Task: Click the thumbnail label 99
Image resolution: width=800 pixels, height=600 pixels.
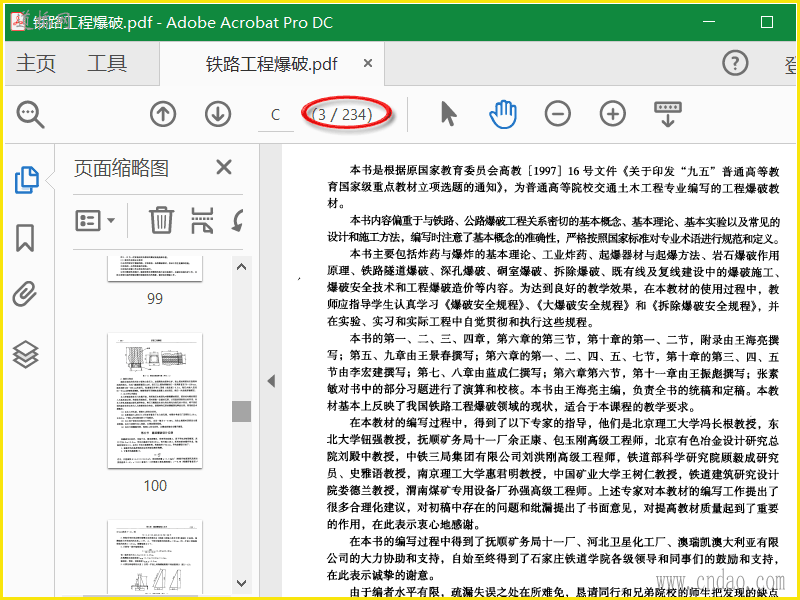Action: coord(155,298)
